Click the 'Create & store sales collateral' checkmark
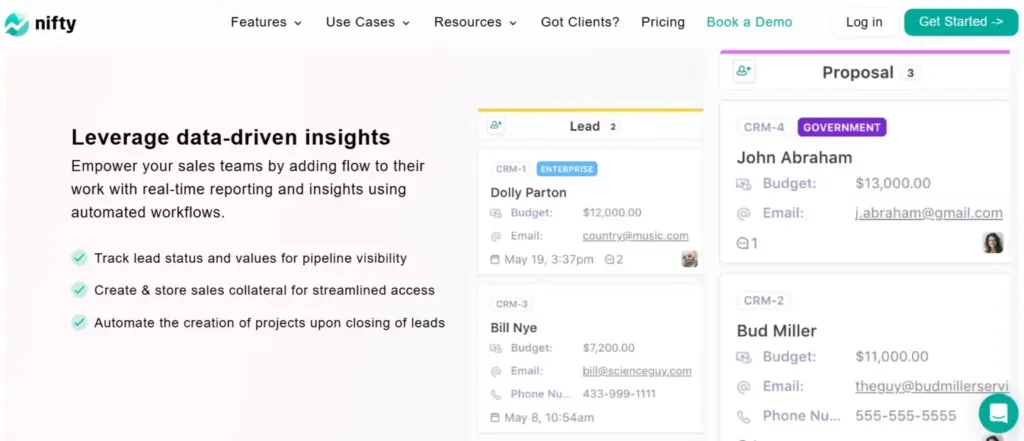The image size is (1024, 441). pyautogui.click(x=79, y=290)
